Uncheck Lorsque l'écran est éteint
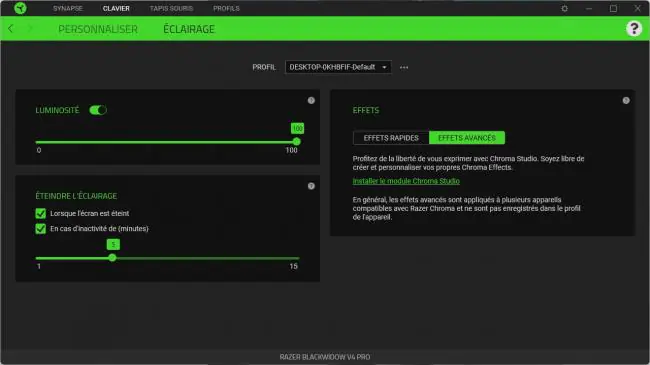This screenshot has height=365, width=650. tap(41, 213)
